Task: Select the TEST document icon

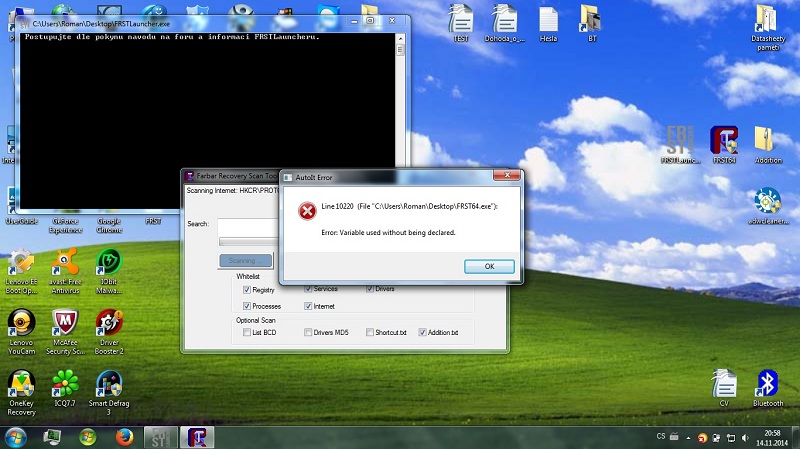Action: coord(461,23)
